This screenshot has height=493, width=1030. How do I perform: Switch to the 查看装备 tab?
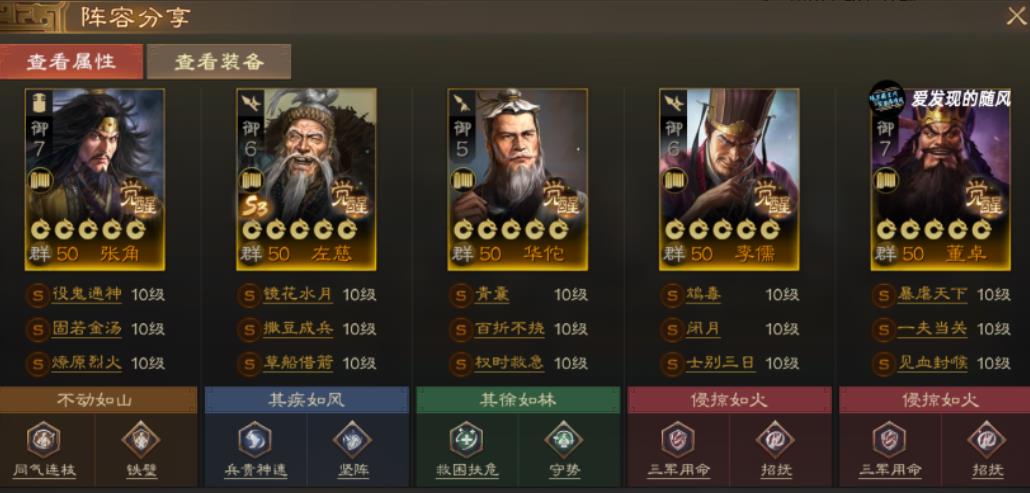pyautogui.click(x=219, y=62)
